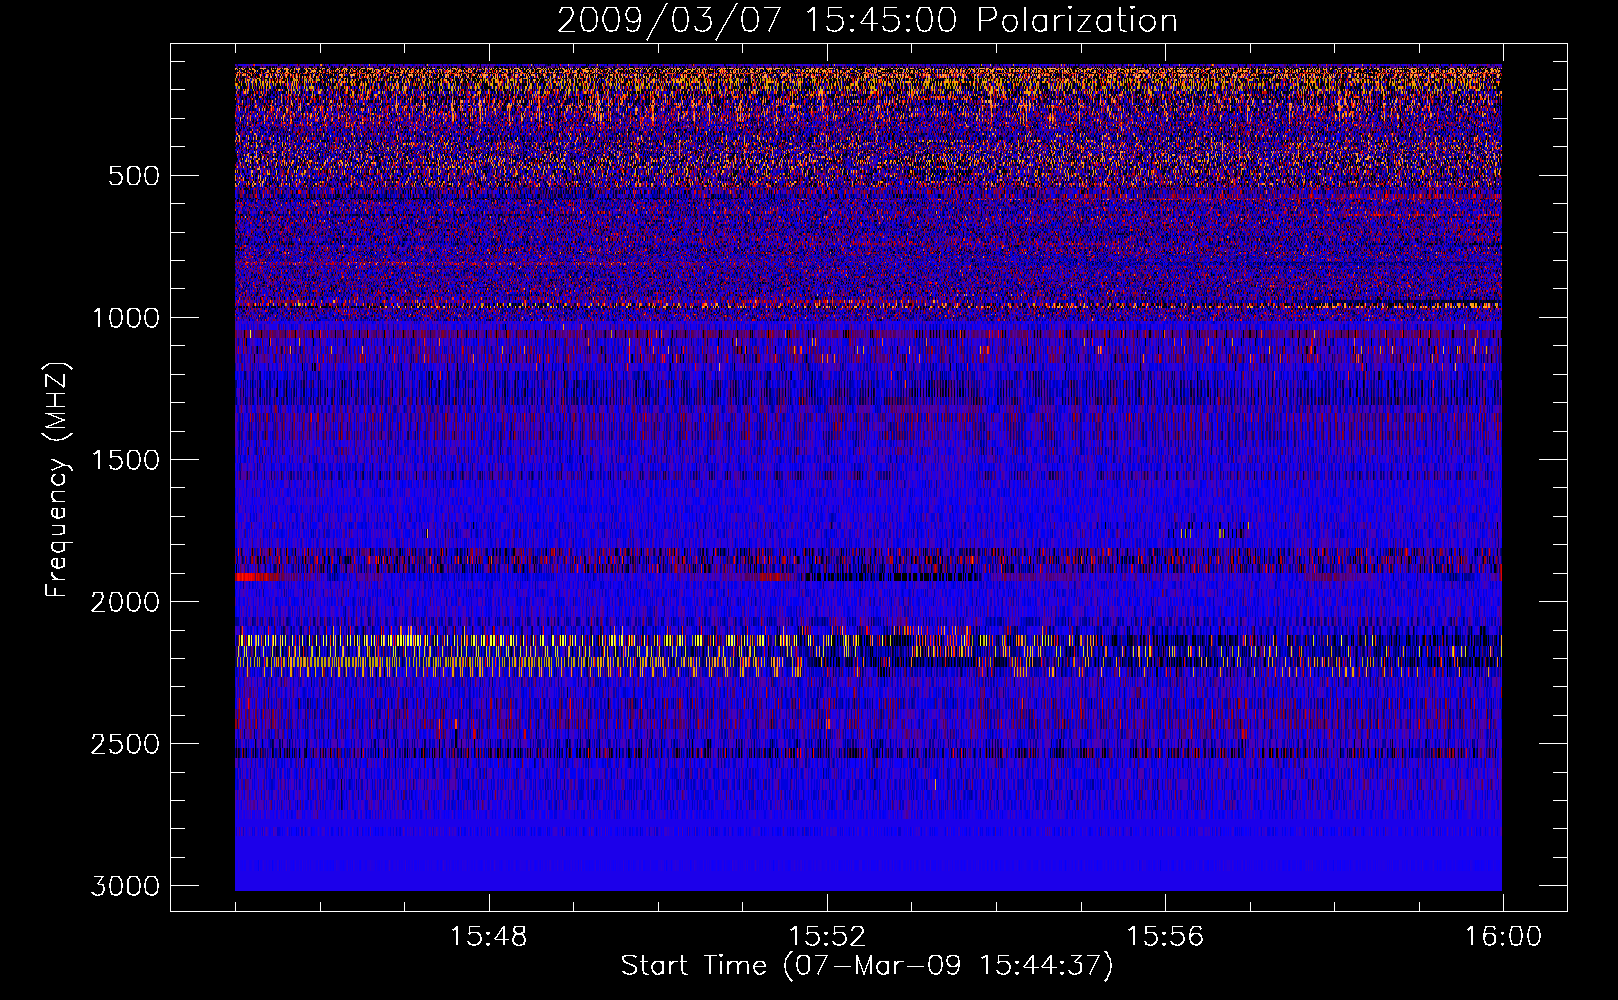The width and height of the screenshot is (1618, 1000).
Task: Click the 'Start Time (07-Mar-09 15:44:37)' label
Action: point(867,966)
